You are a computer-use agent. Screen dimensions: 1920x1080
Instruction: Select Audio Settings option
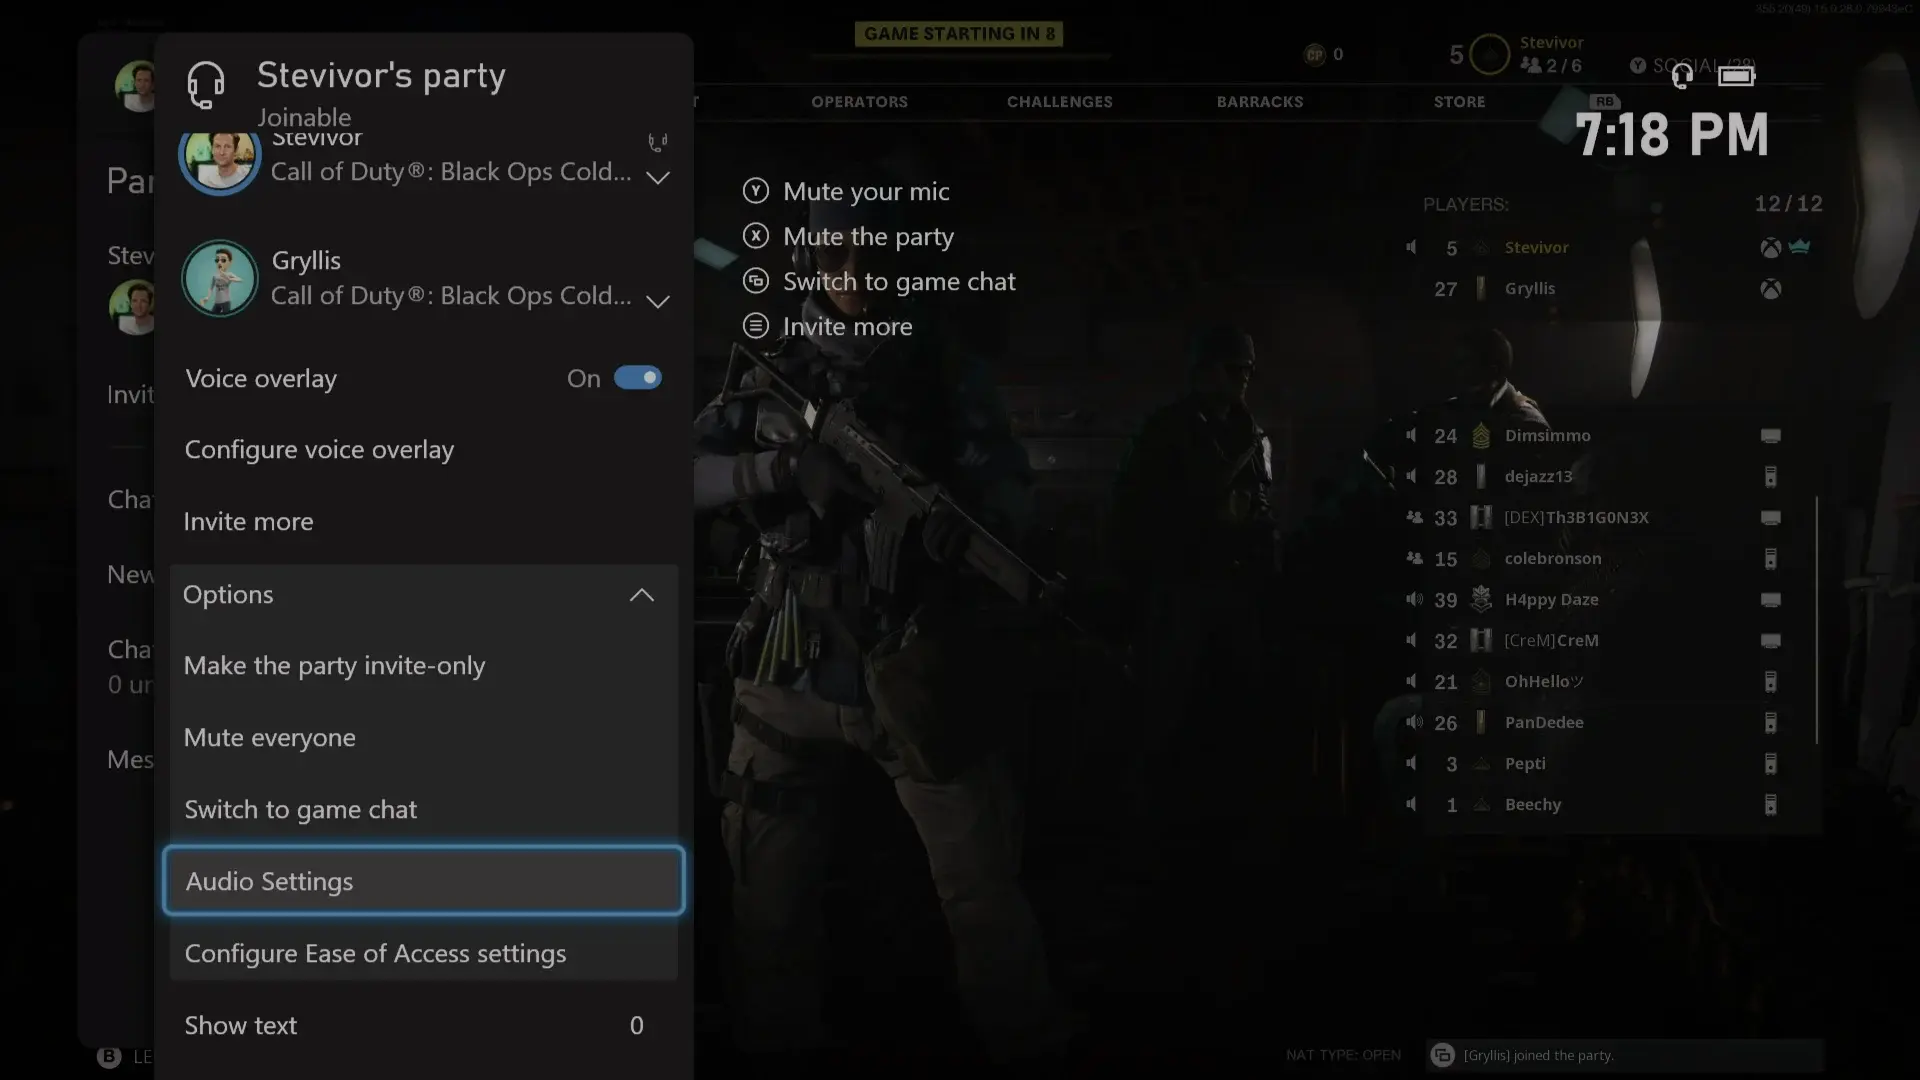tap(424, 881)
